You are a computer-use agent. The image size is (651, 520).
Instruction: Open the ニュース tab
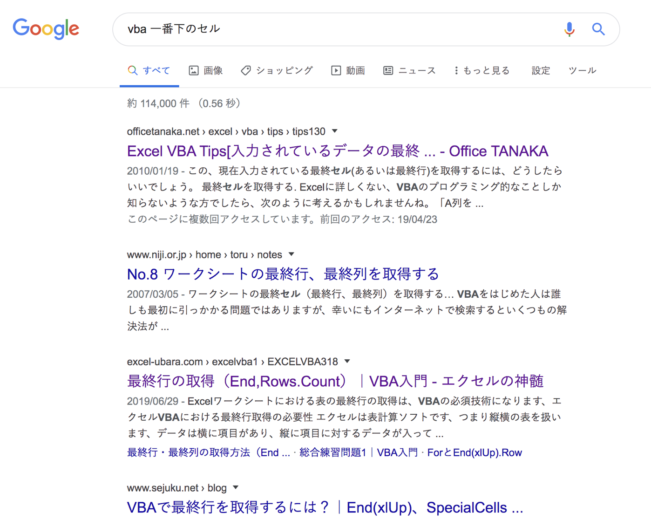click(409, 71)
